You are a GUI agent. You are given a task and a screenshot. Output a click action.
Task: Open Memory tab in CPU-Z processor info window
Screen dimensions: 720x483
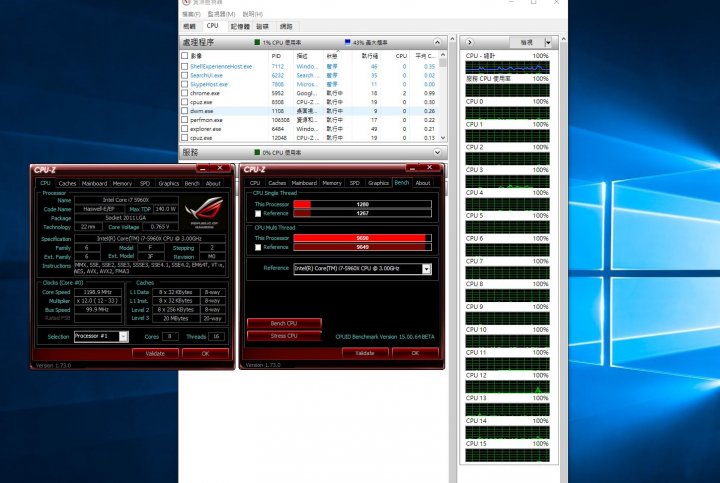[x=122, y=183]
